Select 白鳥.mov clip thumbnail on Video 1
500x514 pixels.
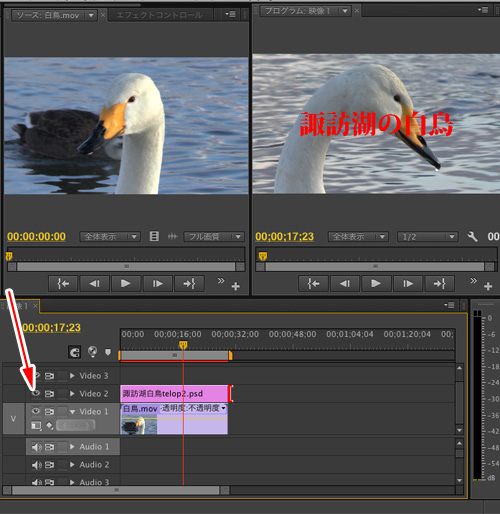(x=139, y=426)
